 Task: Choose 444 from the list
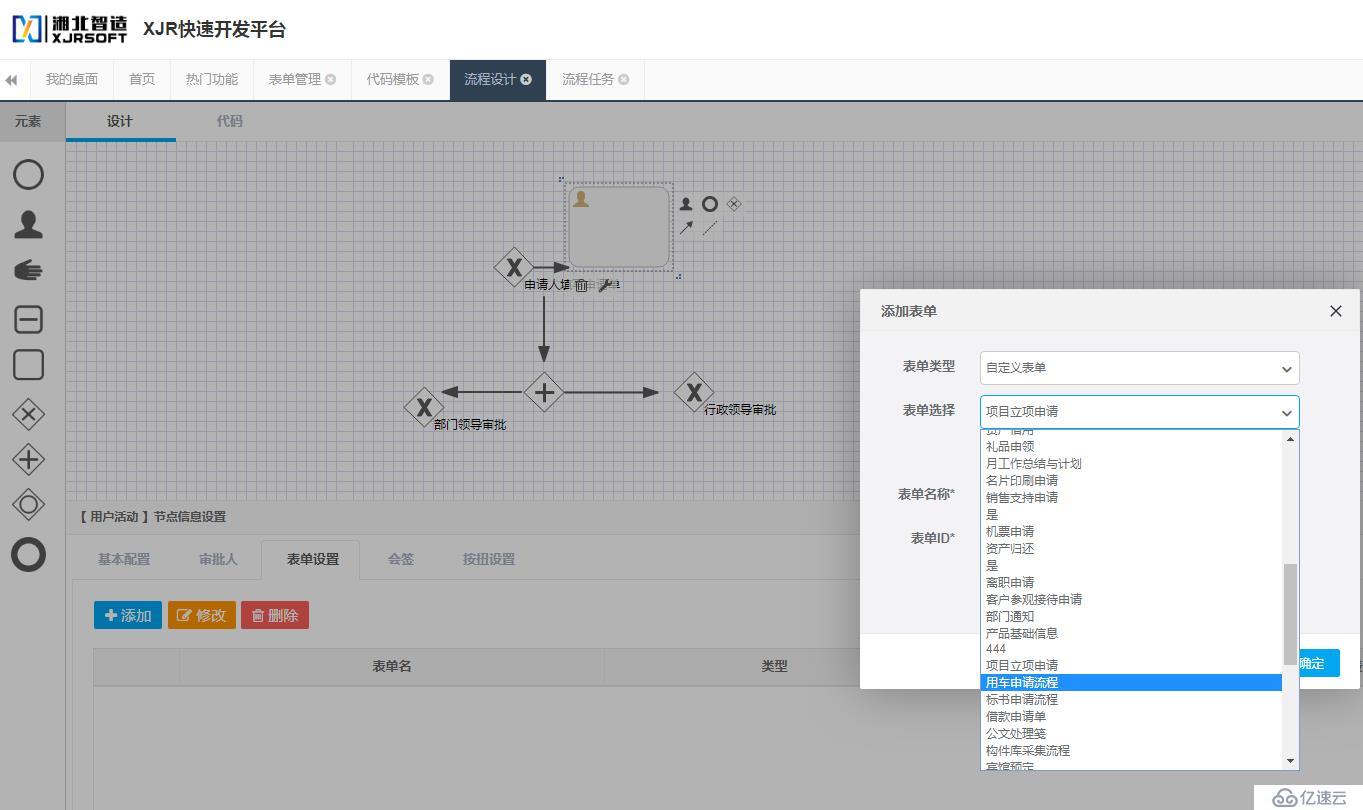(x=1131, y=649)
